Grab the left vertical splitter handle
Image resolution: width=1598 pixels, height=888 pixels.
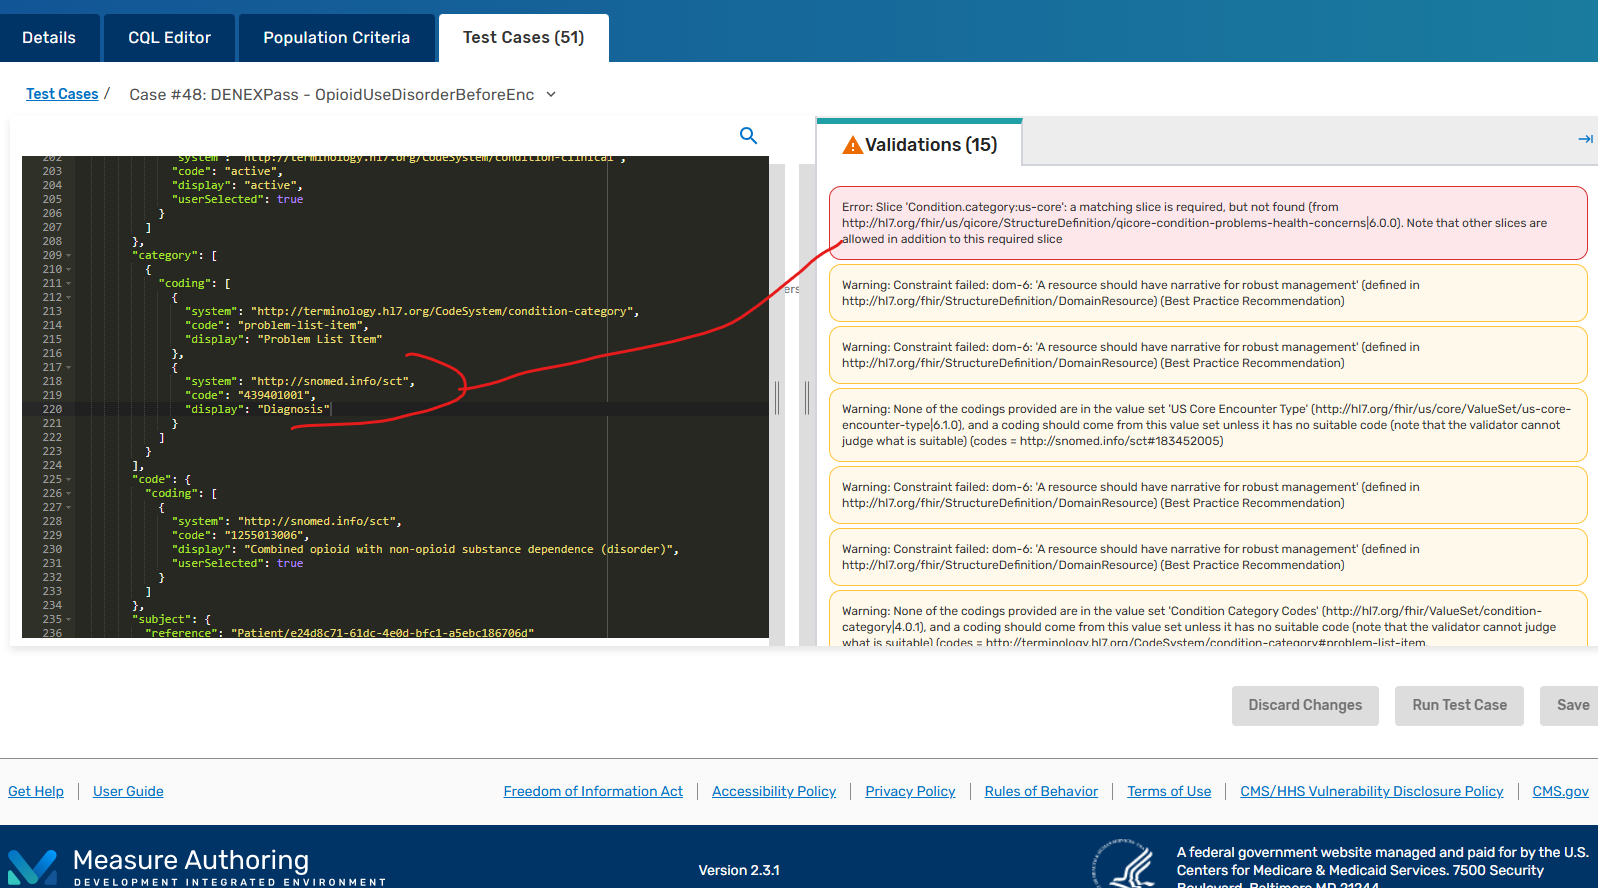click(x=777, y=398)
